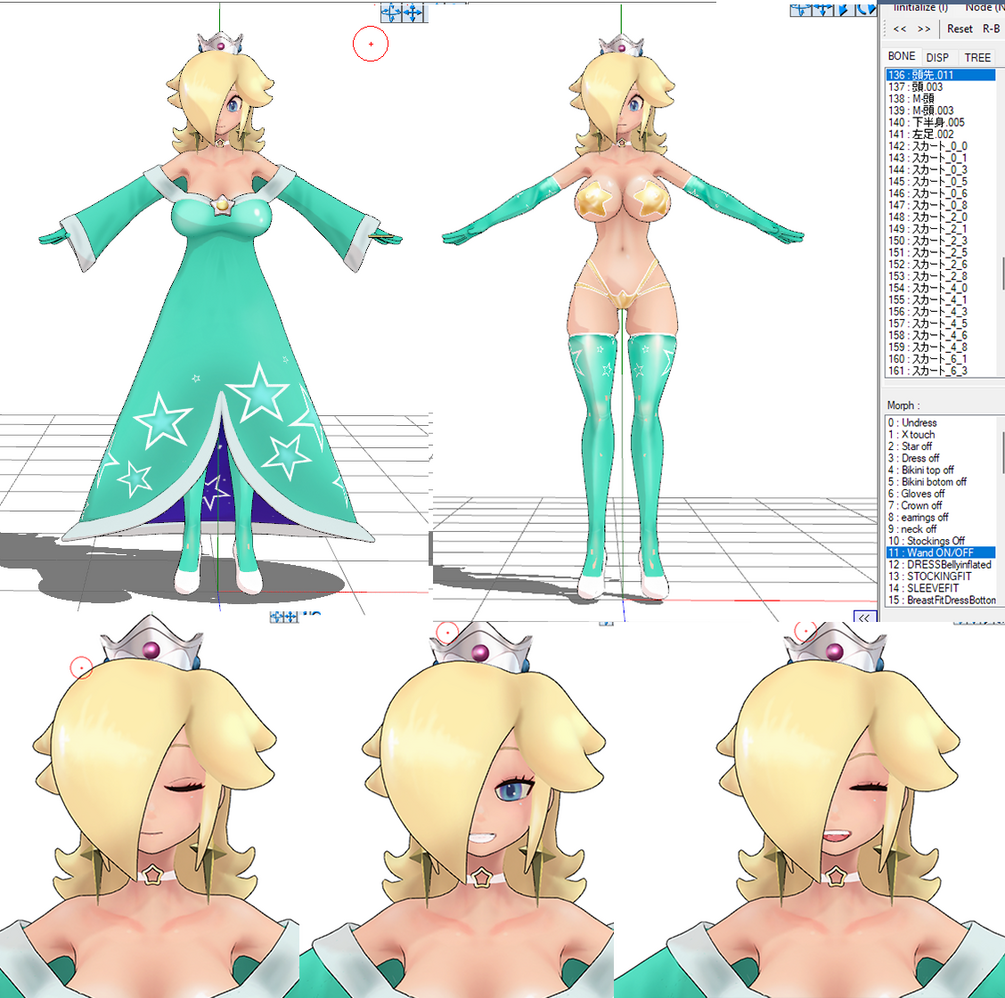Viewport: 1005px width, 998px height.
Task: Select the Crown off morph
Action: click(x=940, y=506)
